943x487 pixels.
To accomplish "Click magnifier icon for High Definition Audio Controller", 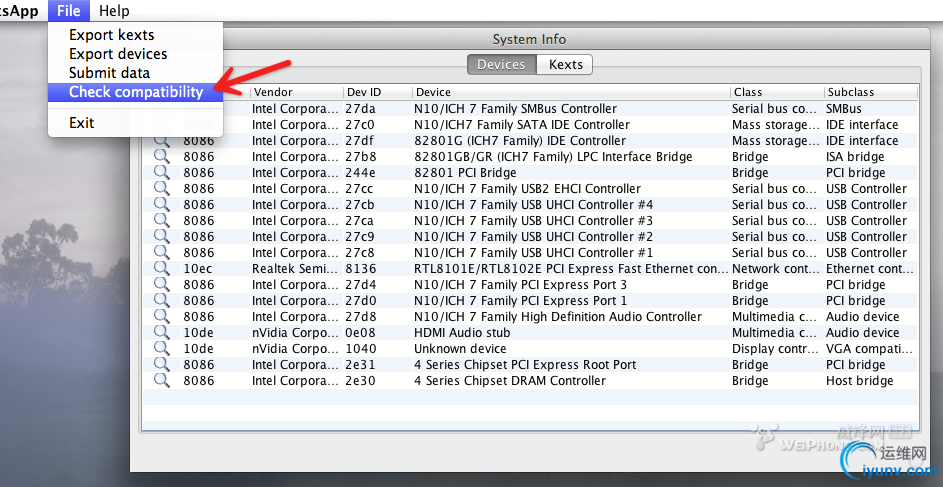I will pyautogui.click(x=161, y=316).
